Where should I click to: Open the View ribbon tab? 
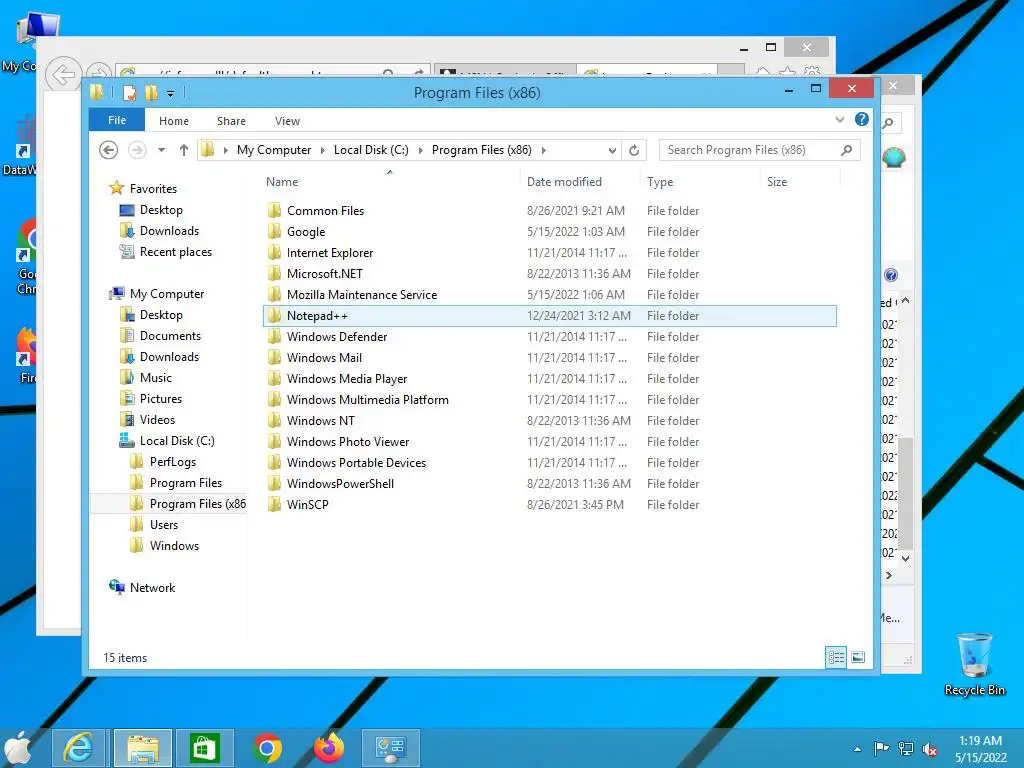pos(287,121)
